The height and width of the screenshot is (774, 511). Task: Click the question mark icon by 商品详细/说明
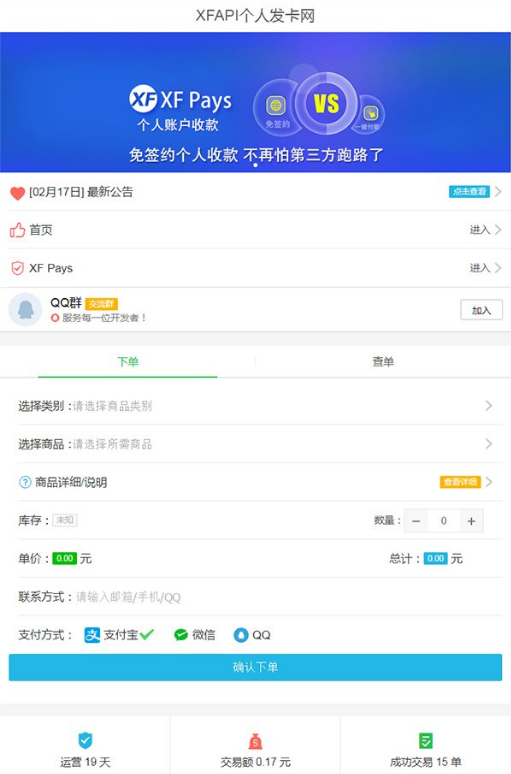pos(25,482)
